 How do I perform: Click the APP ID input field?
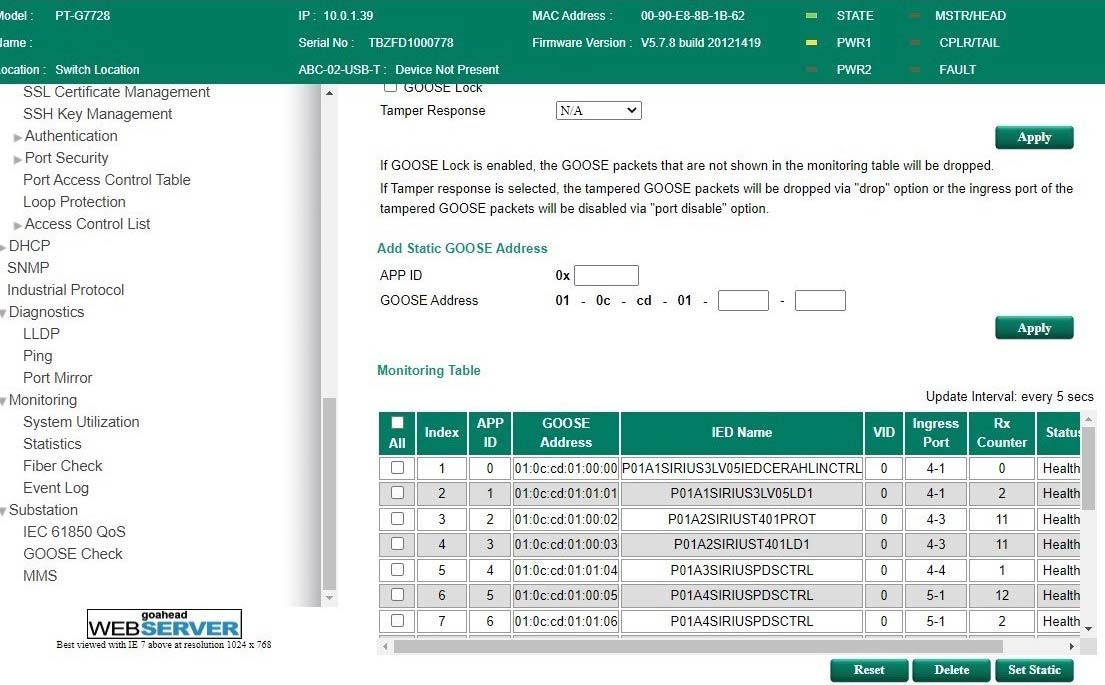pyautogui.click(x=606, y=275)
